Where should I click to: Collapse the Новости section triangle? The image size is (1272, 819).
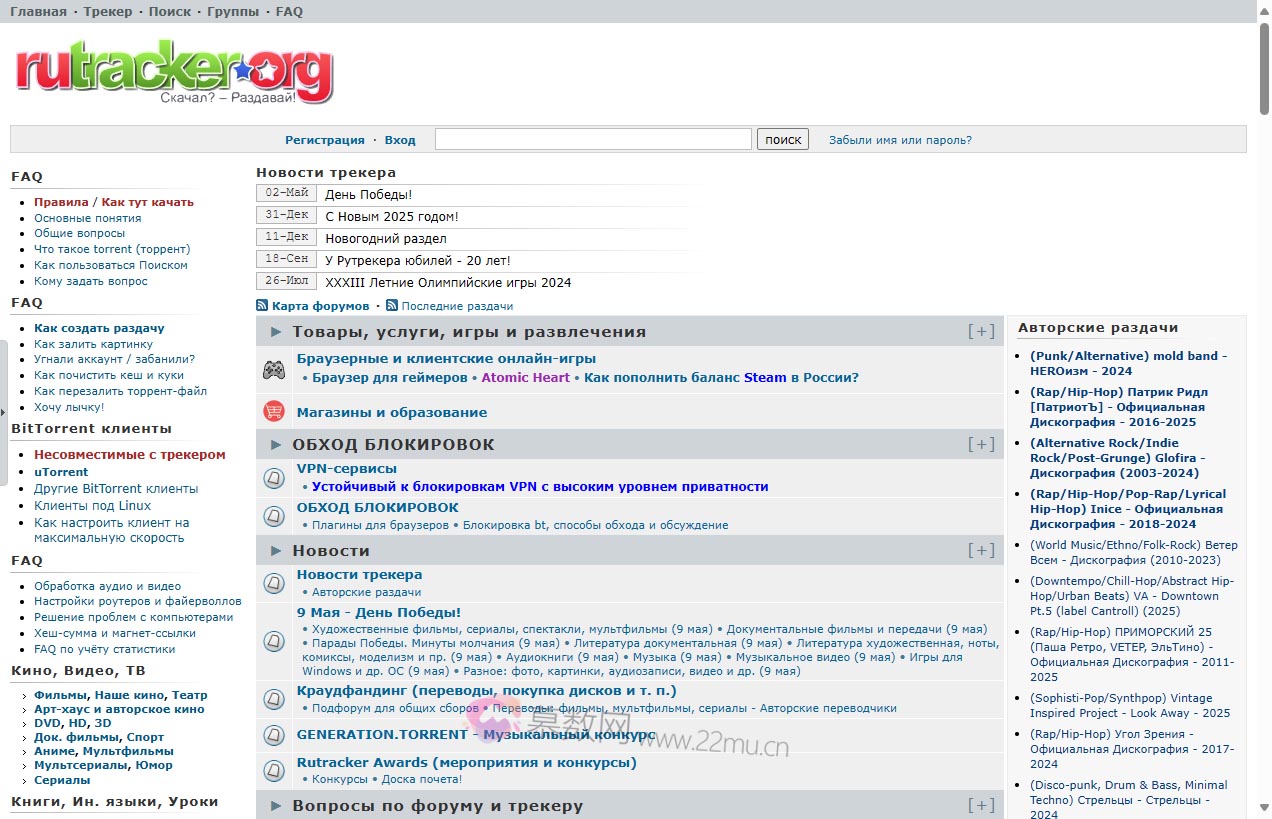[275, 549]
